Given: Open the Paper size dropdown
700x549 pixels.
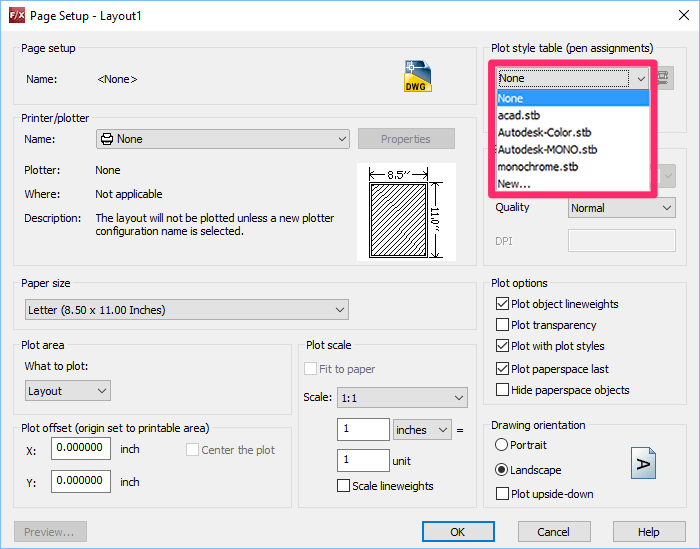Looking at the screenshot, I should coord(187,310).
